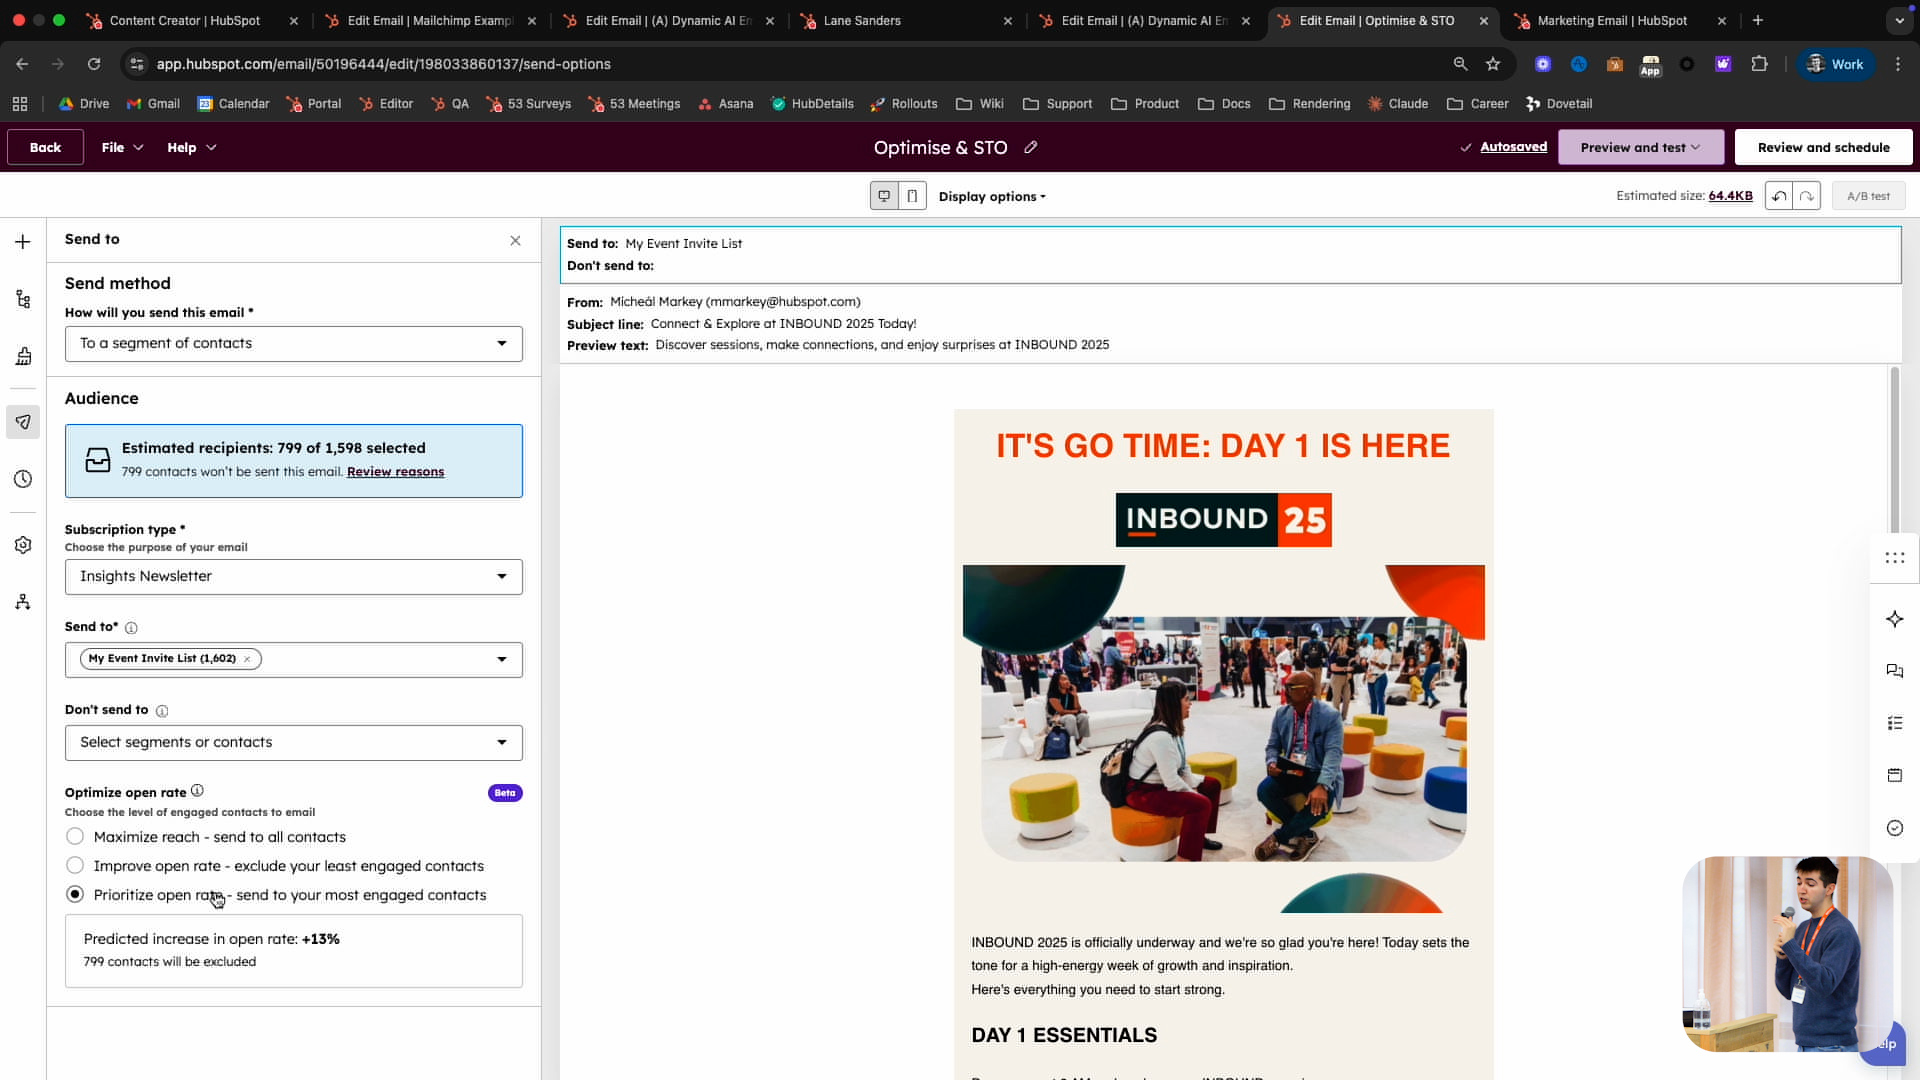This screenshot has width=1920, height=1080.
Task: Click the Review reasons link
Action: click(x=395, y=471)
